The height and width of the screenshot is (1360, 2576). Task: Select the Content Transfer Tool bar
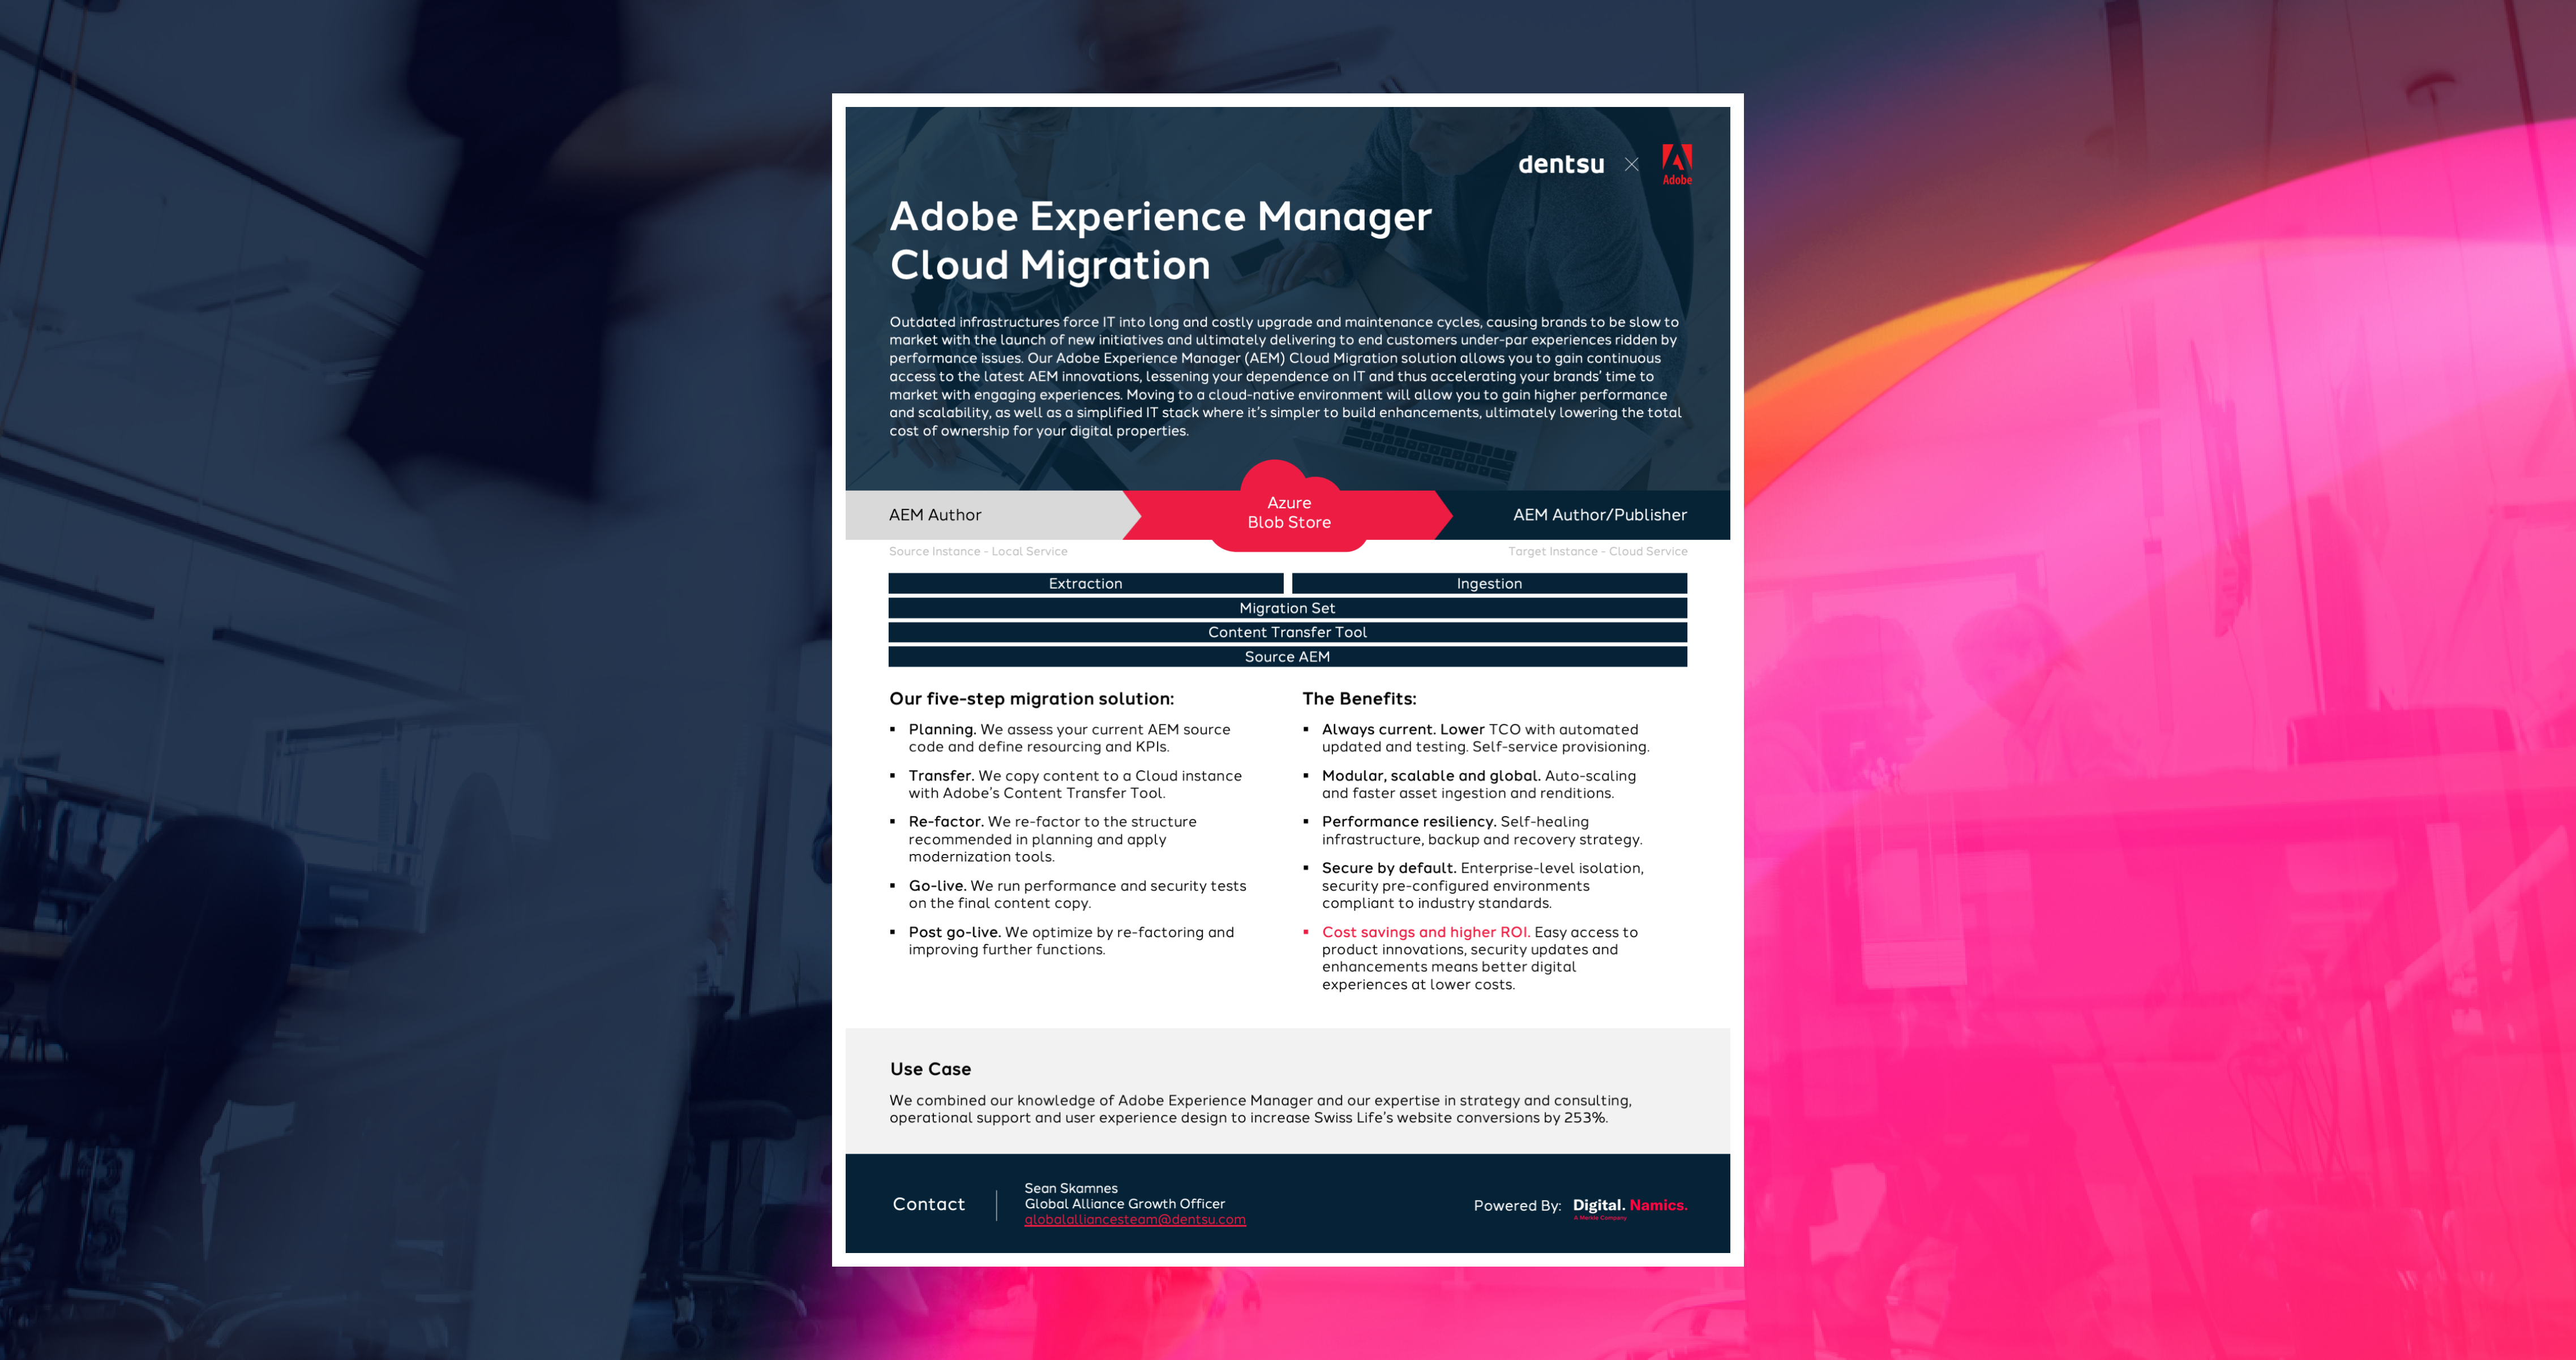[1287, 632]
